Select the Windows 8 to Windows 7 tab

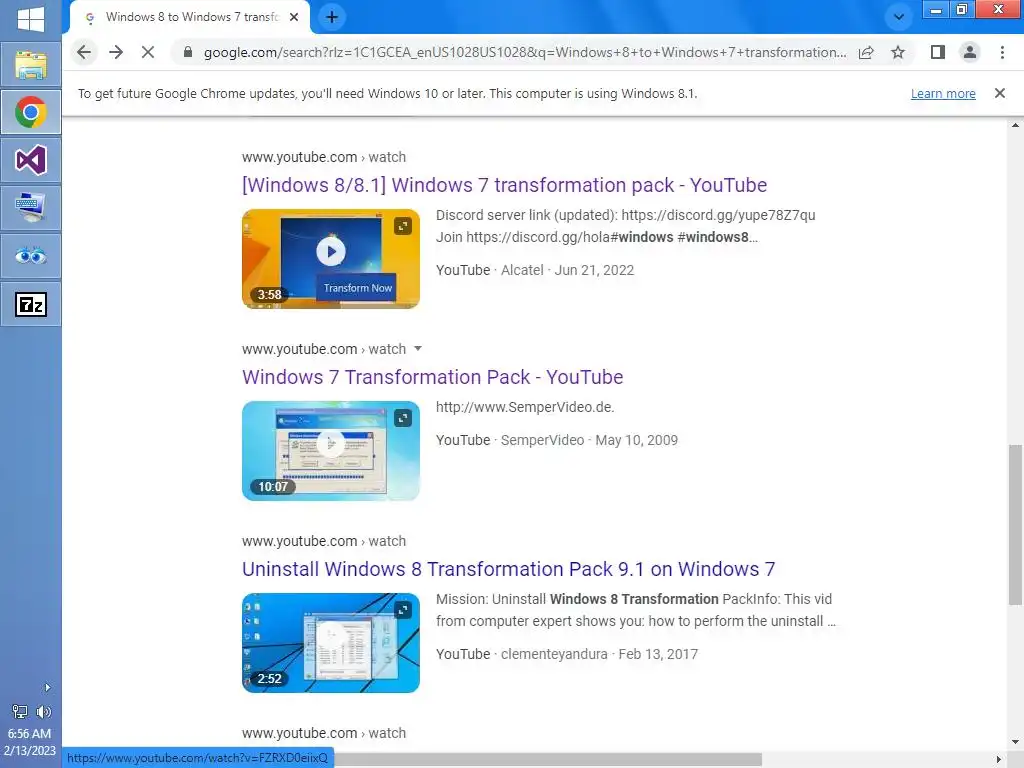click(x=189, y=17)
